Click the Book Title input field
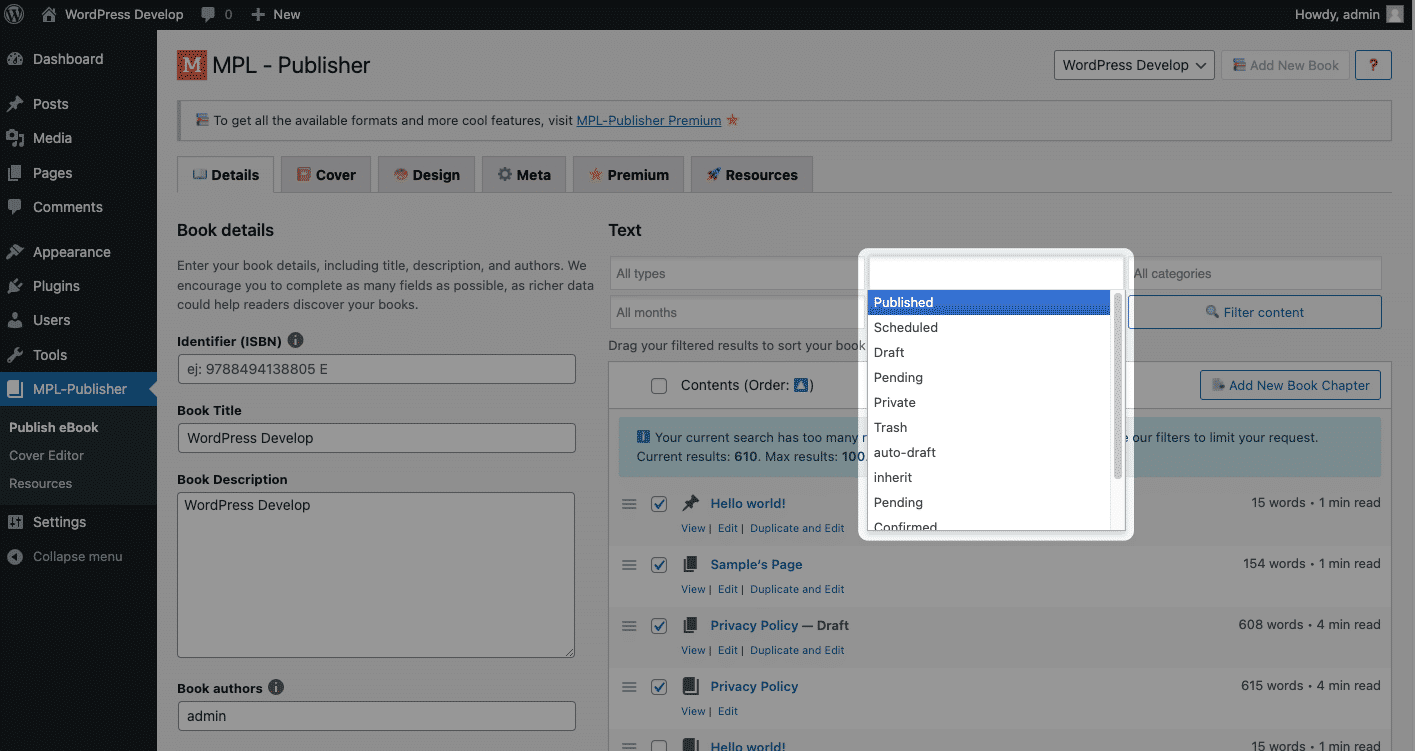 [x=376, y=438]
